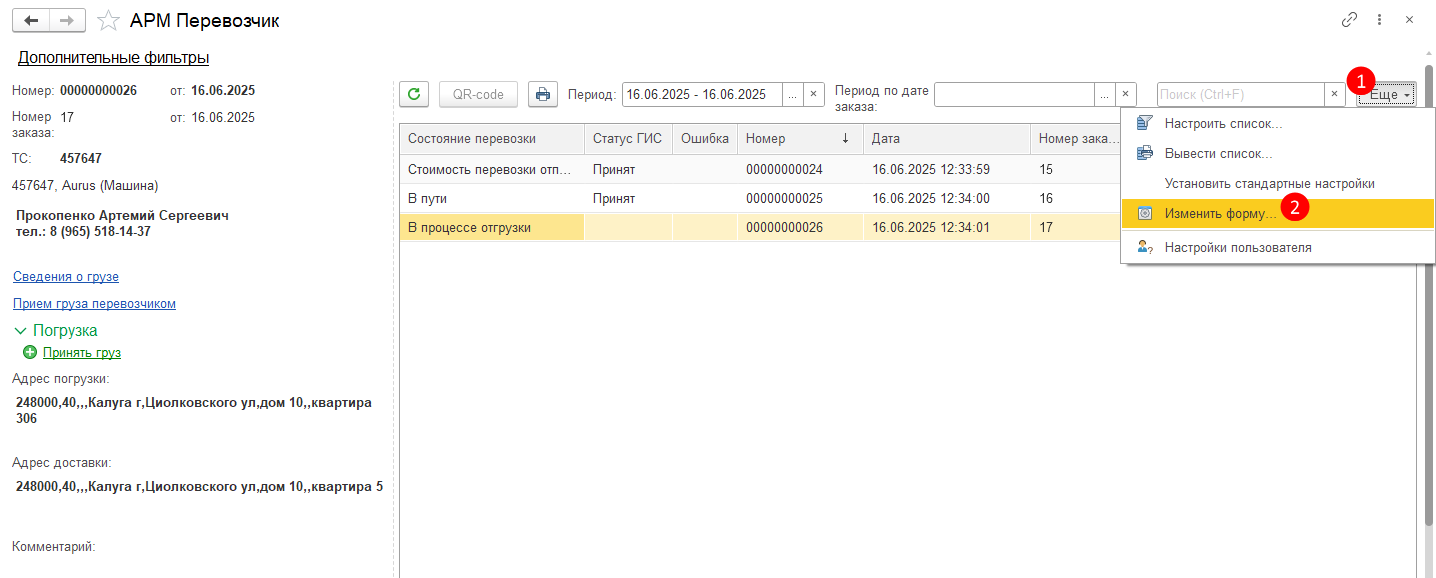The image size is (1436, 578).
Task: Choose Установить стандартные настройки
Action: point(1277,184)
